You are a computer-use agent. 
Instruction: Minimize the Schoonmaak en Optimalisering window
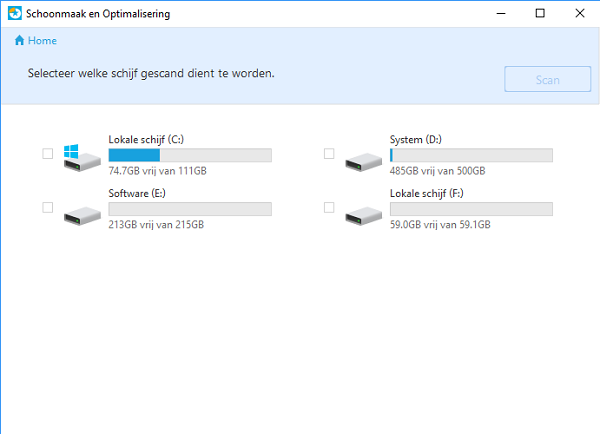pos(495,13)
